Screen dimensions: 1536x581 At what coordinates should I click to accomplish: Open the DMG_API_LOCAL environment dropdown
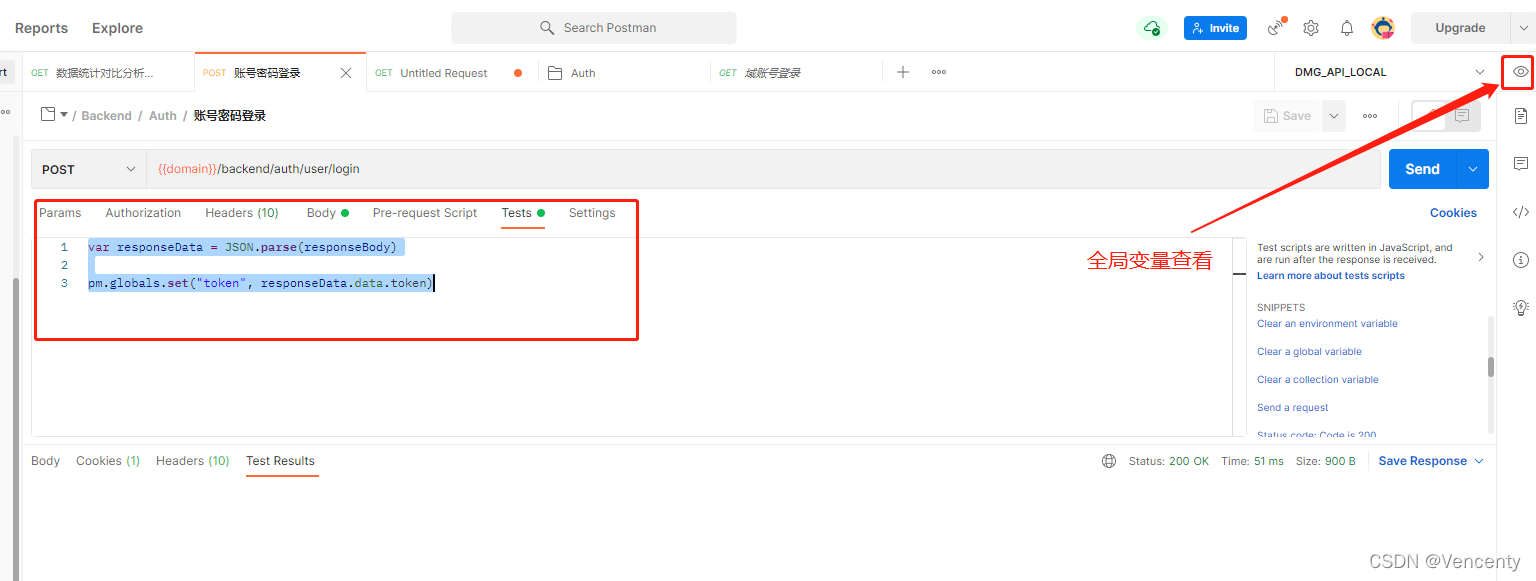click(1390, 72)
